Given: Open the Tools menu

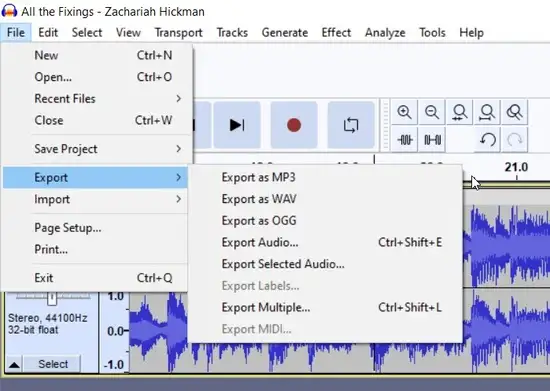Looking at the screenshot, I should tap(432, 33).
